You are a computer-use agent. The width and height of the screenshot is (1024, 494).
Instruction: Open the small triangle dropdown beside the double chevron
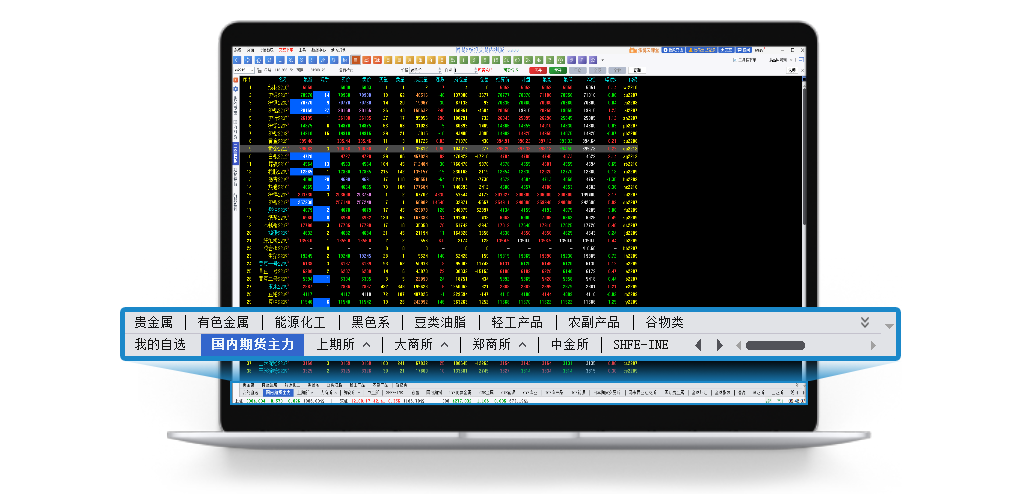pyautogui.click(x=889, y=325)
